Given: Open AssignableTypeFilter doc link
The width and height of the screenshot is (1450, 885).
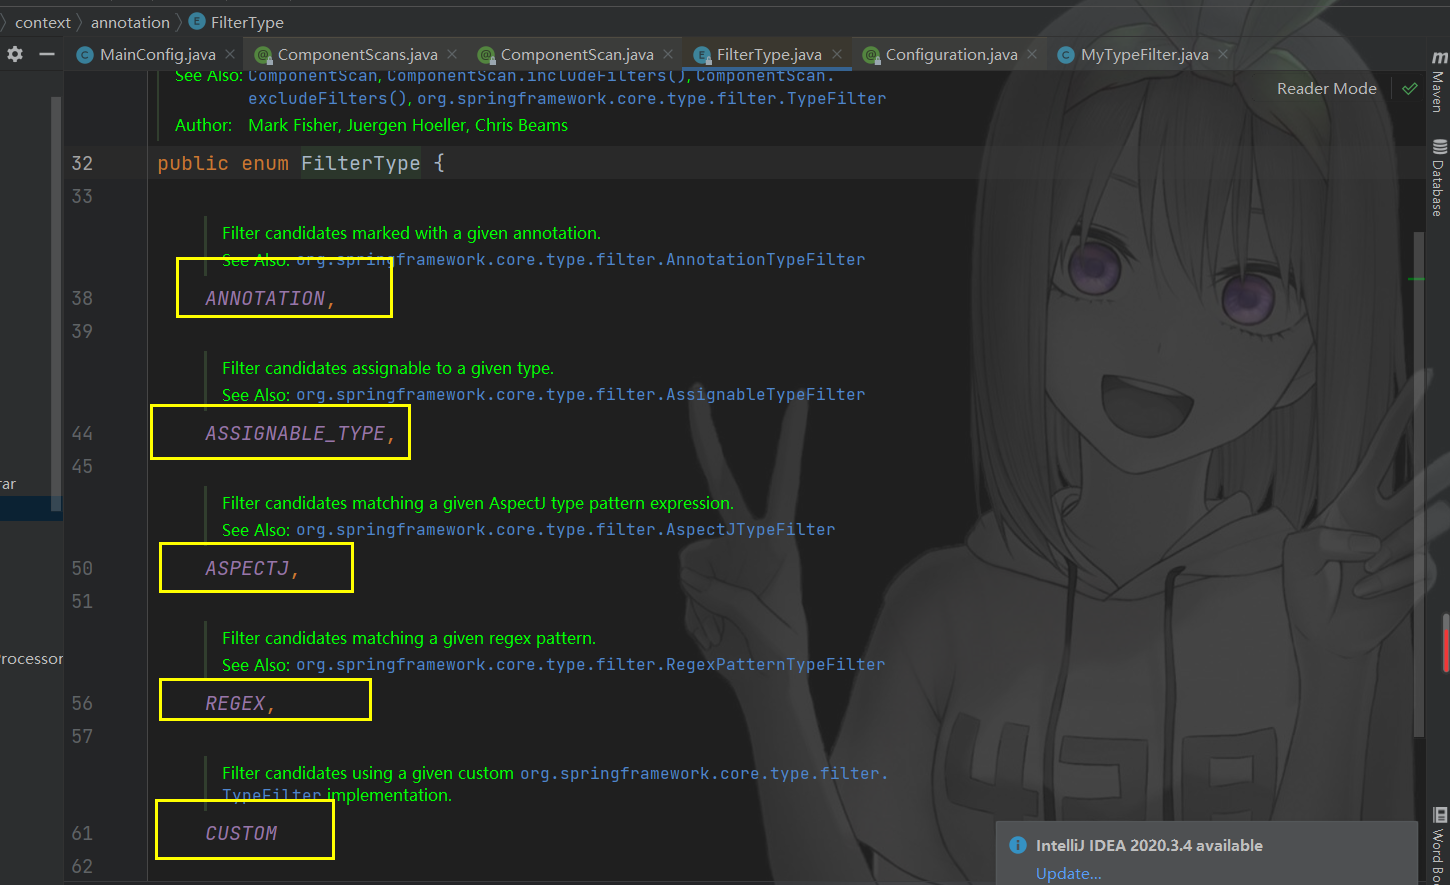Looking at the screenshot, I should coord(581,394).
